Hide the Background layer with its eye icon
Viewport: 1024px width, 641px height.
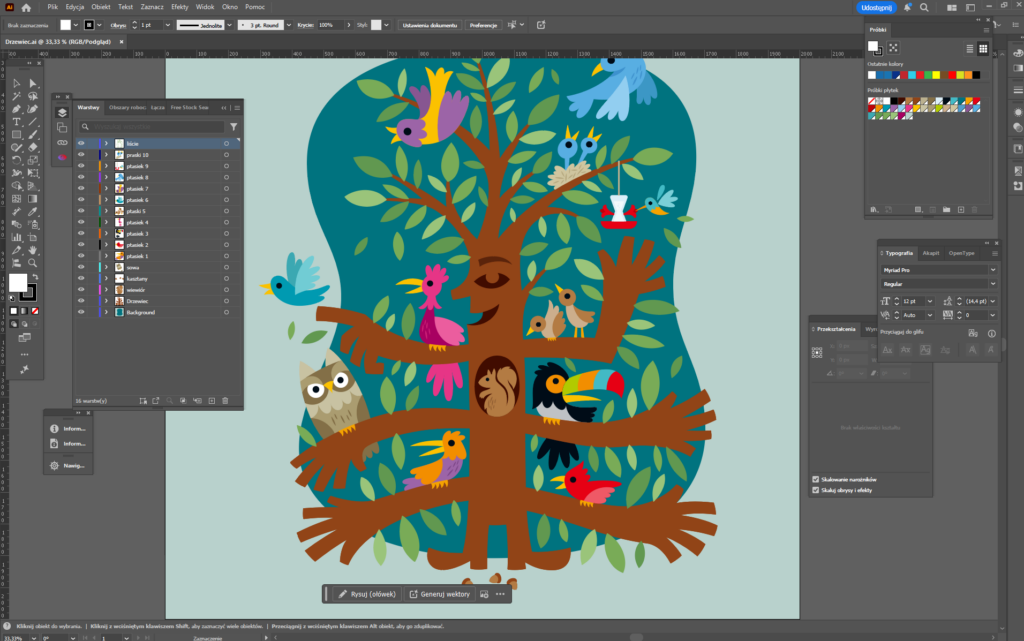point(81,312)
